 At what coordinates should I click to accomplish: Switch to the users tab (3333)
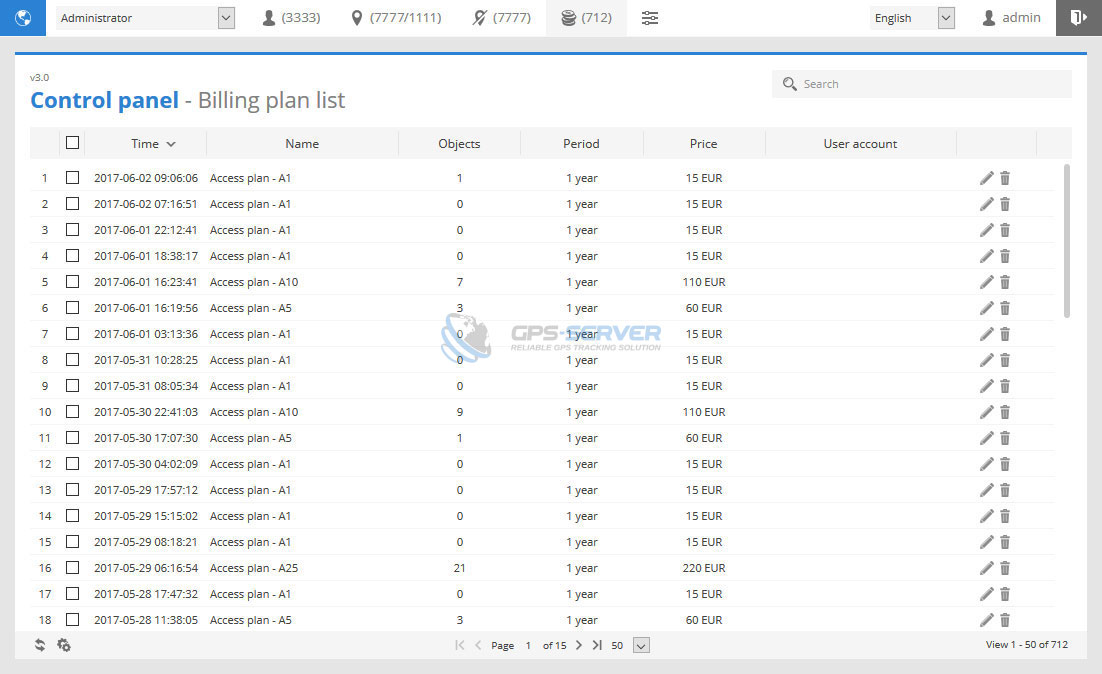291,18
